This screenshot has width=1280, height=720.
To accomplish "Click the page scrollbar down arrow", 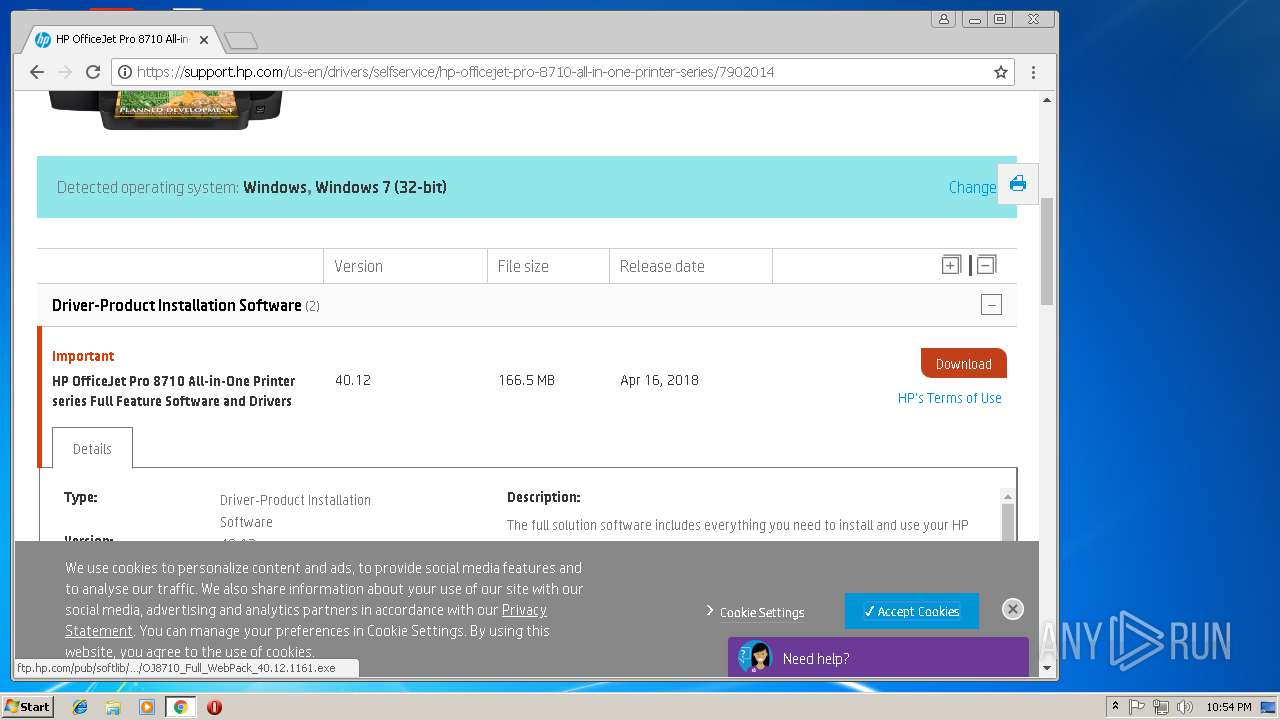I will point(1047,668).
